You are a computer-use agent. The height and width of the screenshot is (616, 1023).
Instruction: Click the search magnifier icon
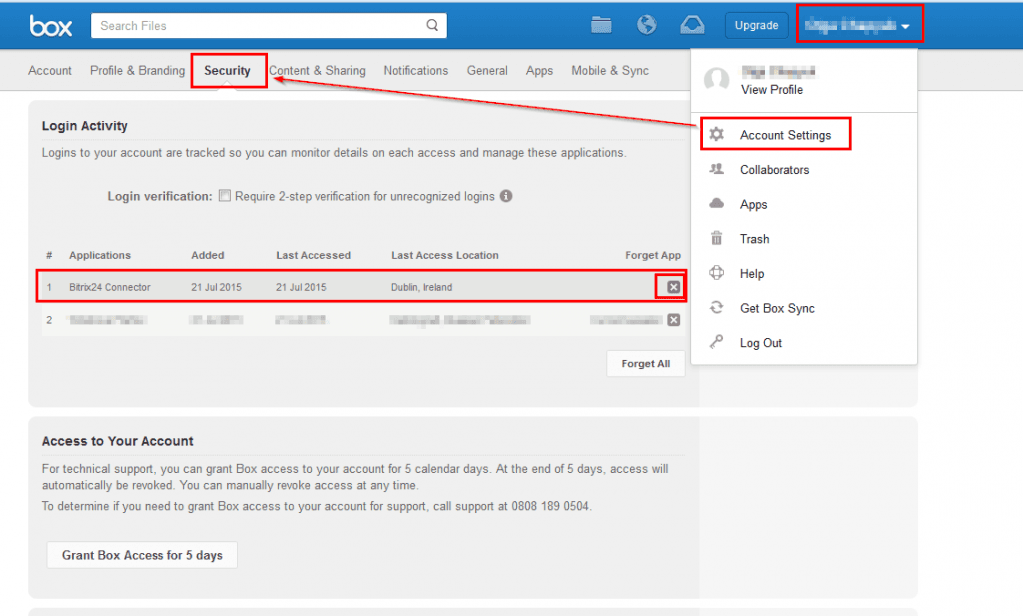pyautogui.click(x=432, y=26)
